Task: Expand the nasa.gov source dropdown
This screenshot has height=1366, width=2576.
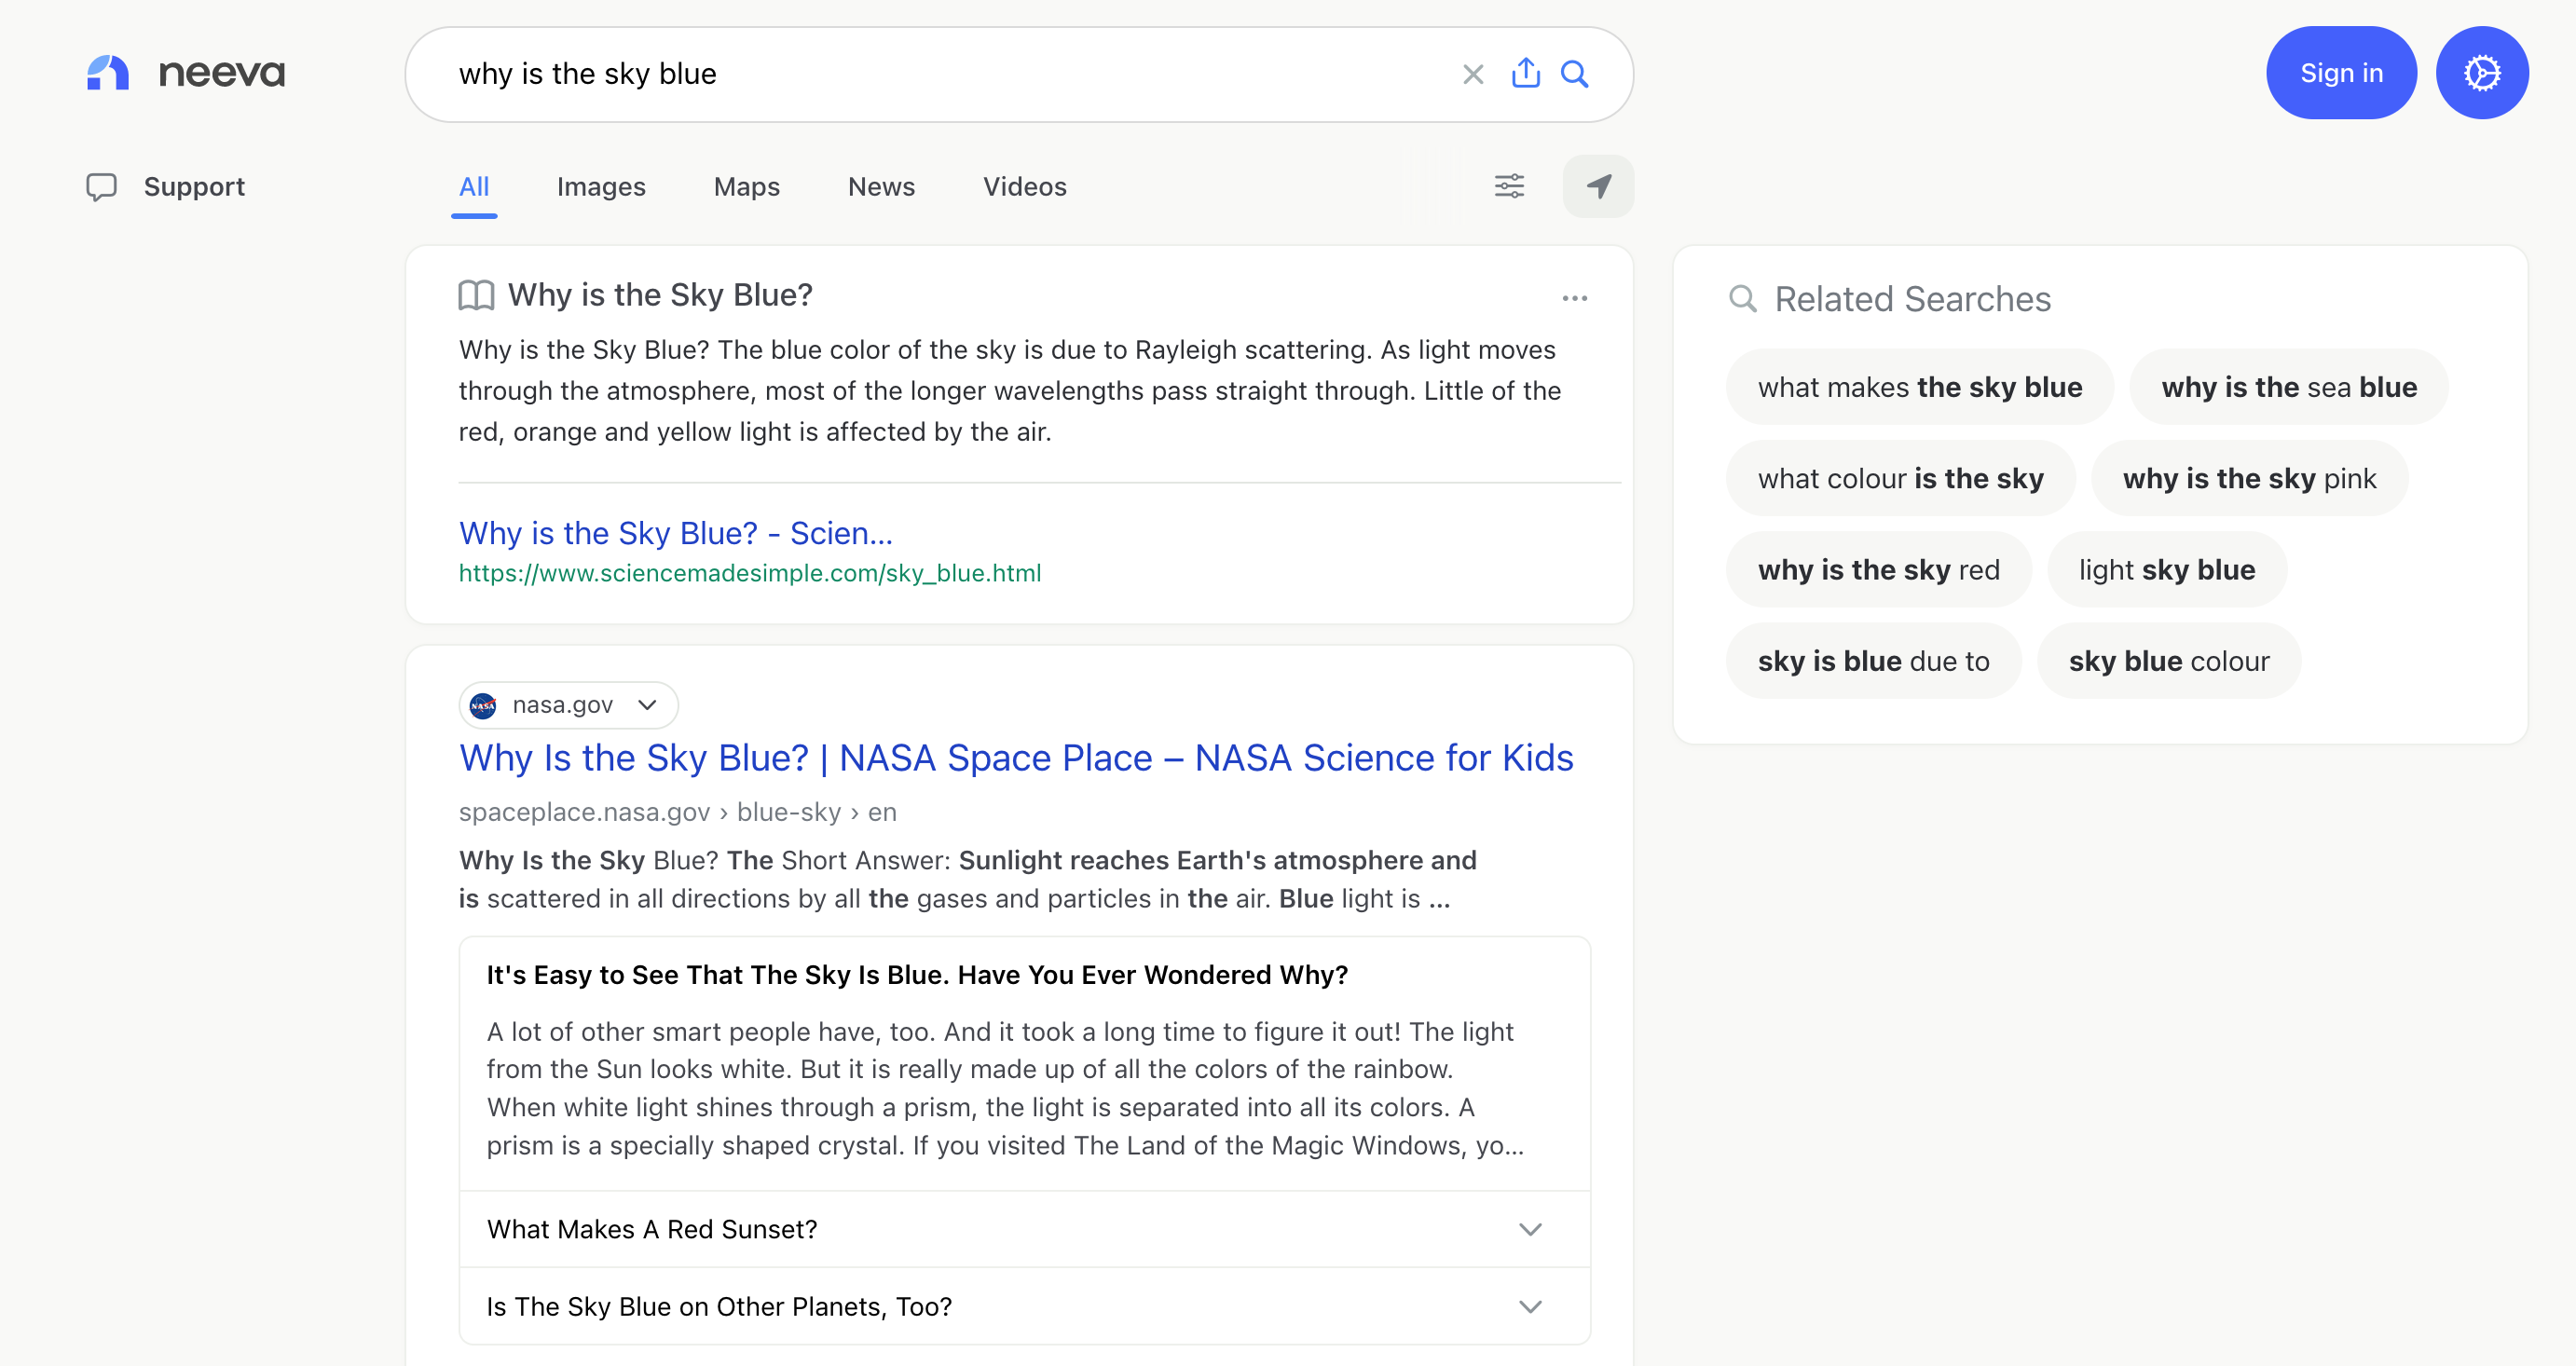Action: click(568, 705)
